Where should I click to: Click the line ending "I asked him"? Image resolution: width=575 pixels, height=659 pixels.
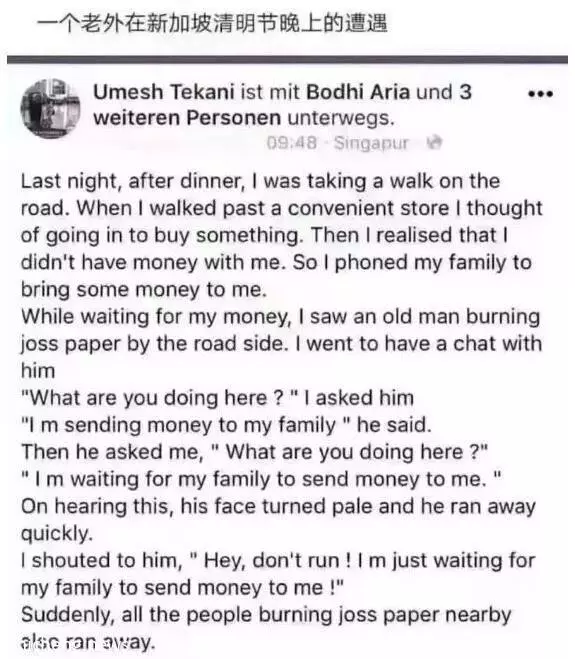218,398
